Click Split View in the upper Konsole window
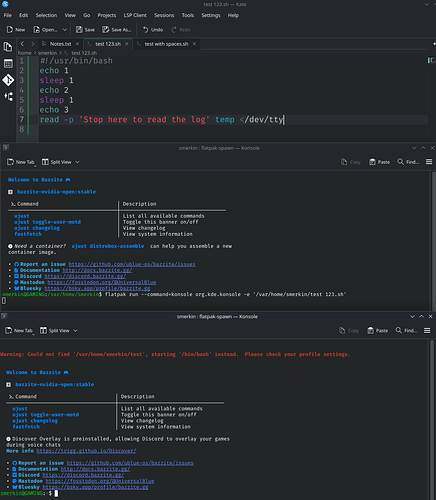Image resolution: width=436 pixels, height=500 pixels. pyautogui.click(x=56, y=162)
